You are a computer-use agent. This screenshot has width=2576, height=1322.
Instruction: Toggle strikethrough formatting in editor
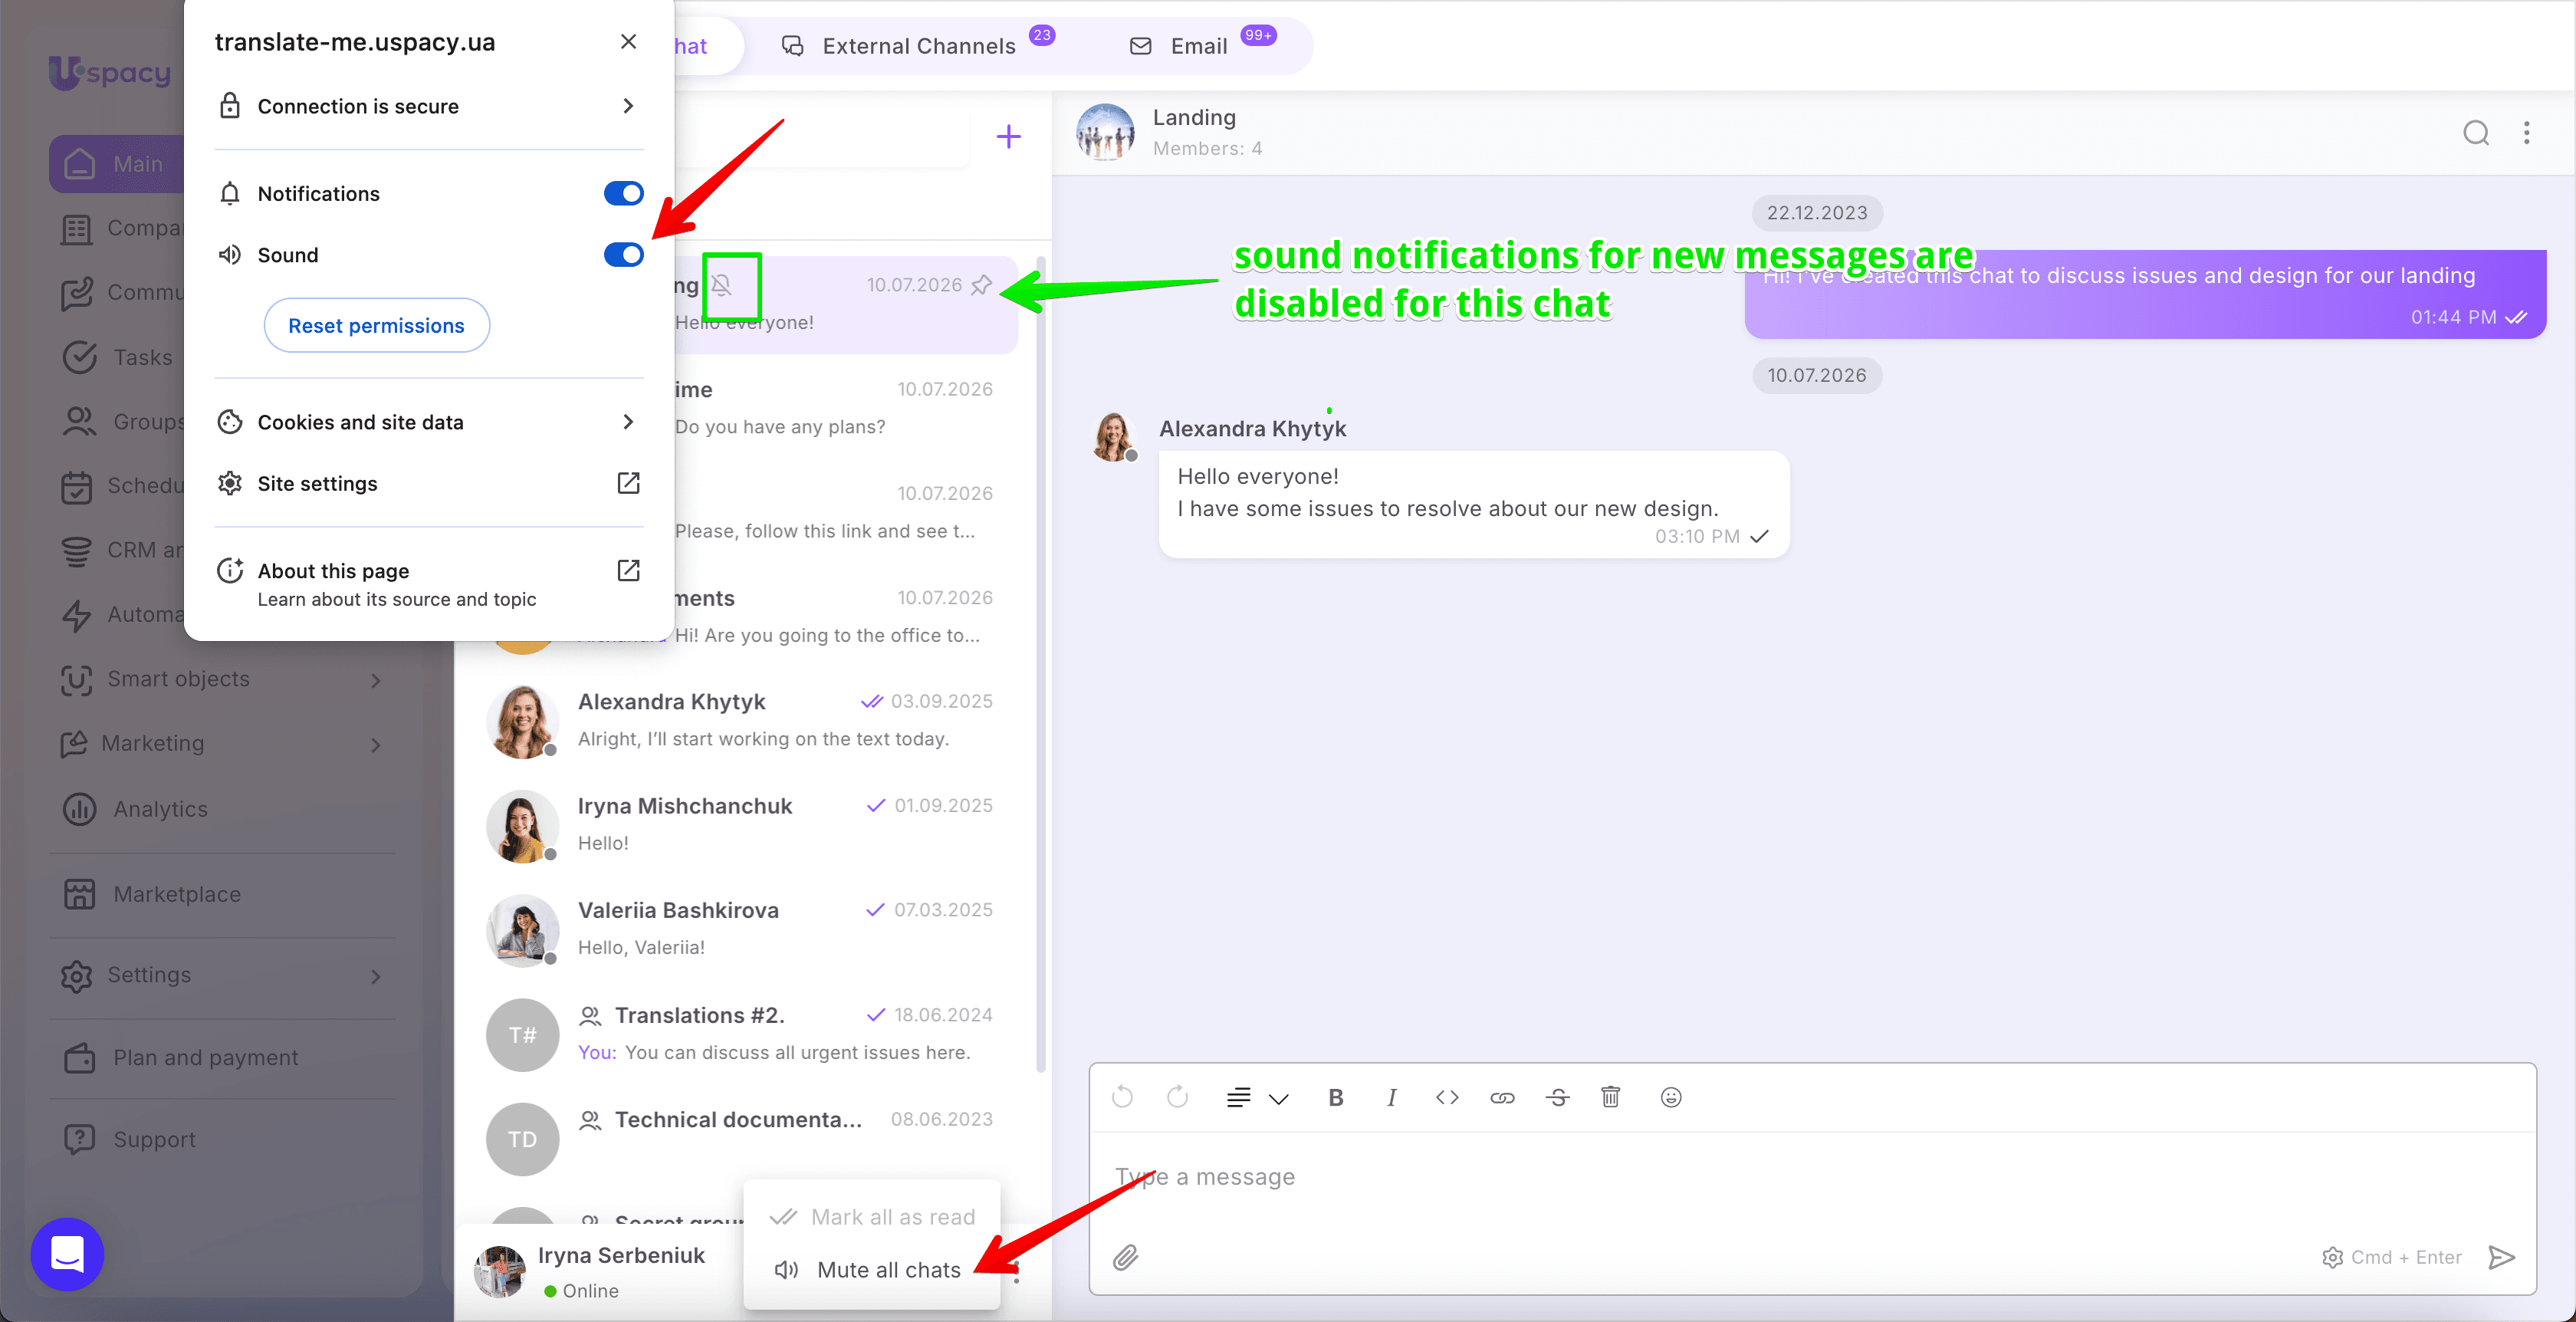[1557, 1097]
